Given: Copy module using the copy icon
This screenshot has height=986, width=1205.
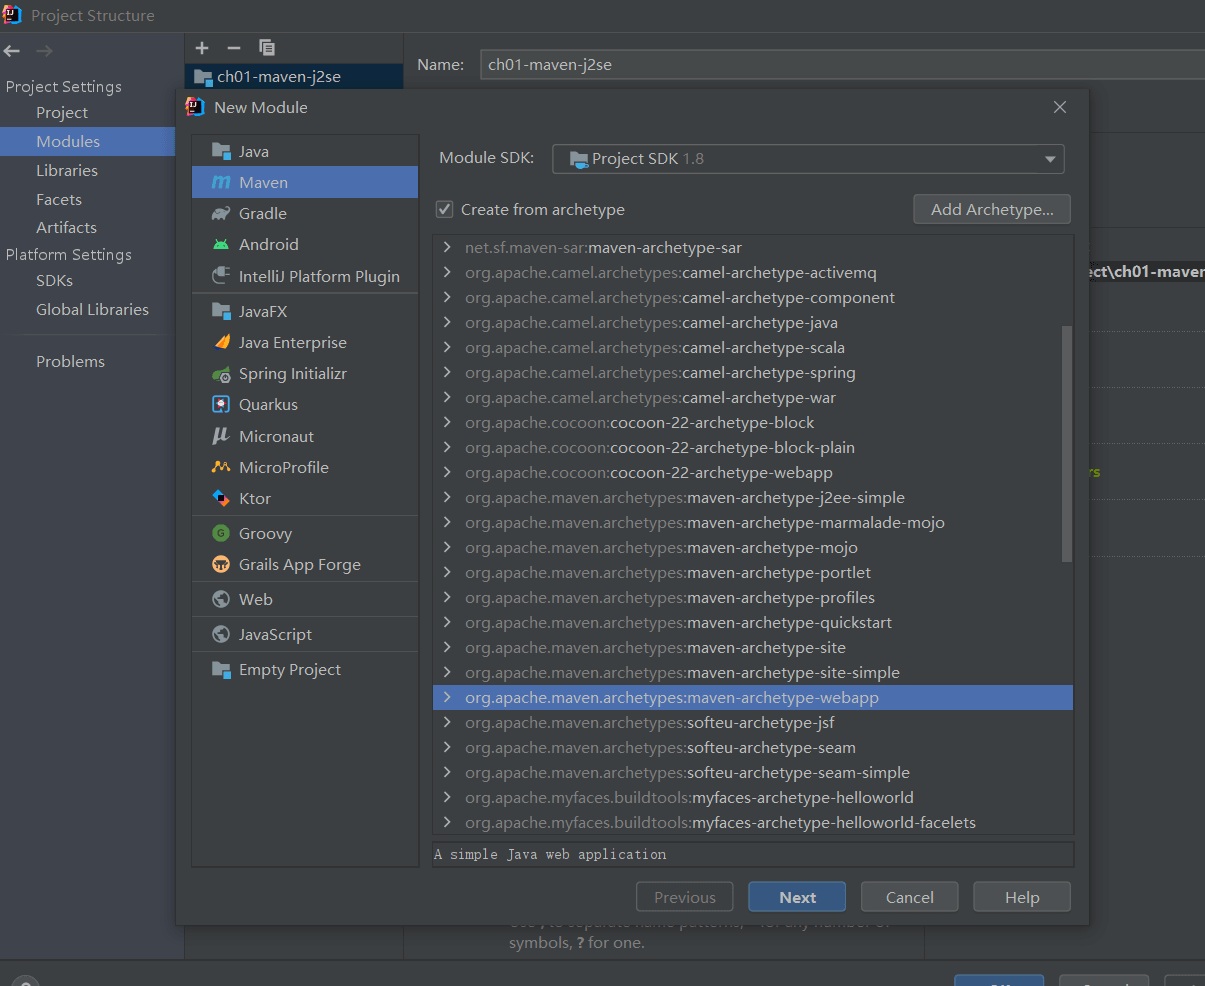Looking at the screenshot, I should [x=266, y=47].
